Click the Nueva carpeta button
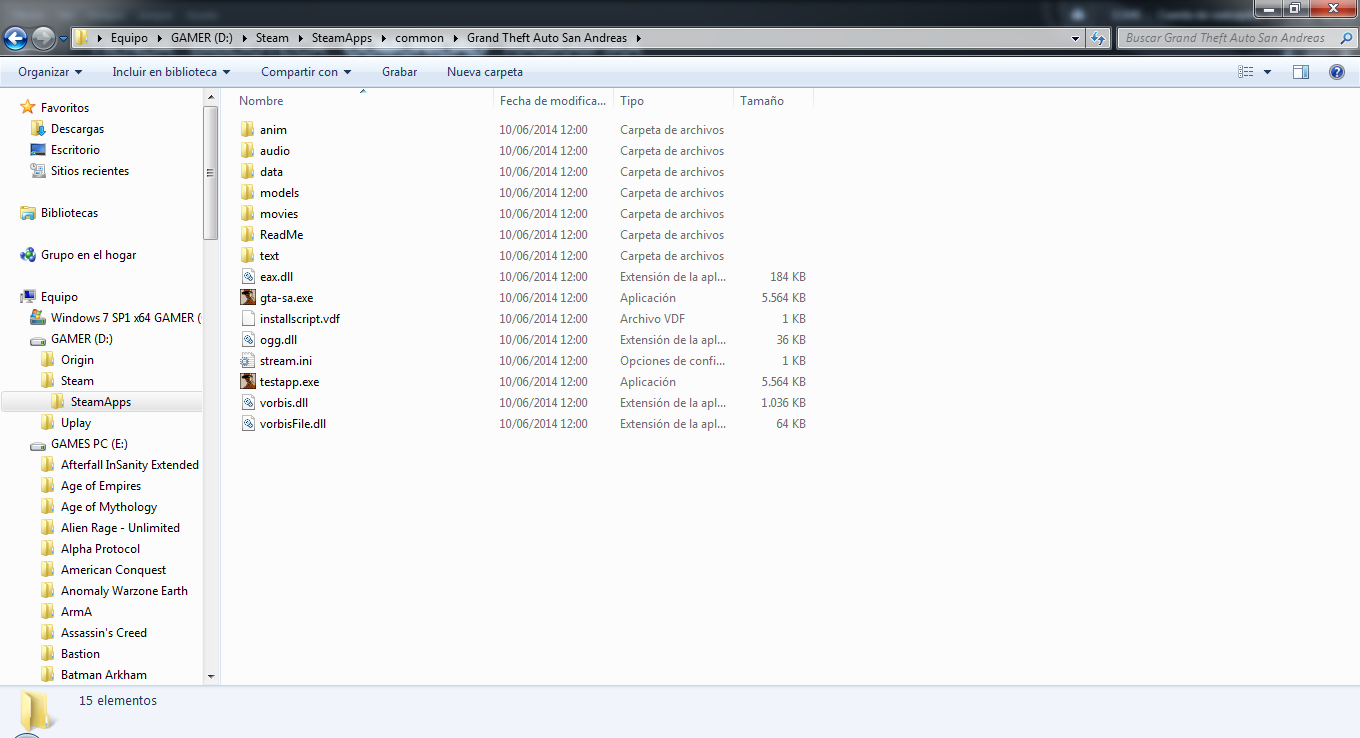Screen dimensions: 1360x738 [x=485, y=72]
